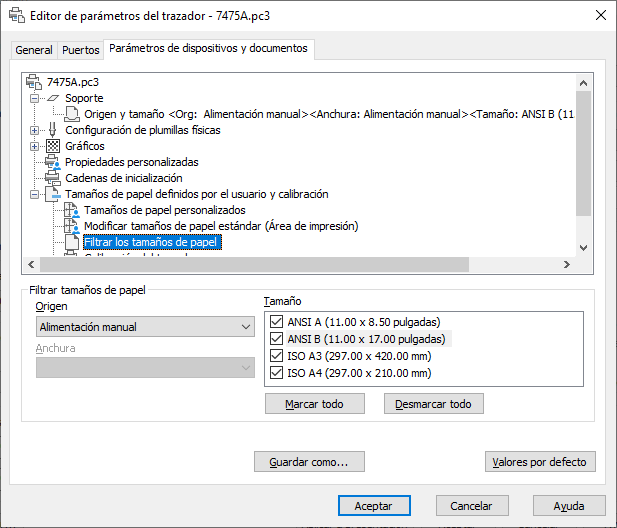The width and height of the screenshot is (617, 528).
Task: Switch to the Puertos tab
Action: (81, 50)
